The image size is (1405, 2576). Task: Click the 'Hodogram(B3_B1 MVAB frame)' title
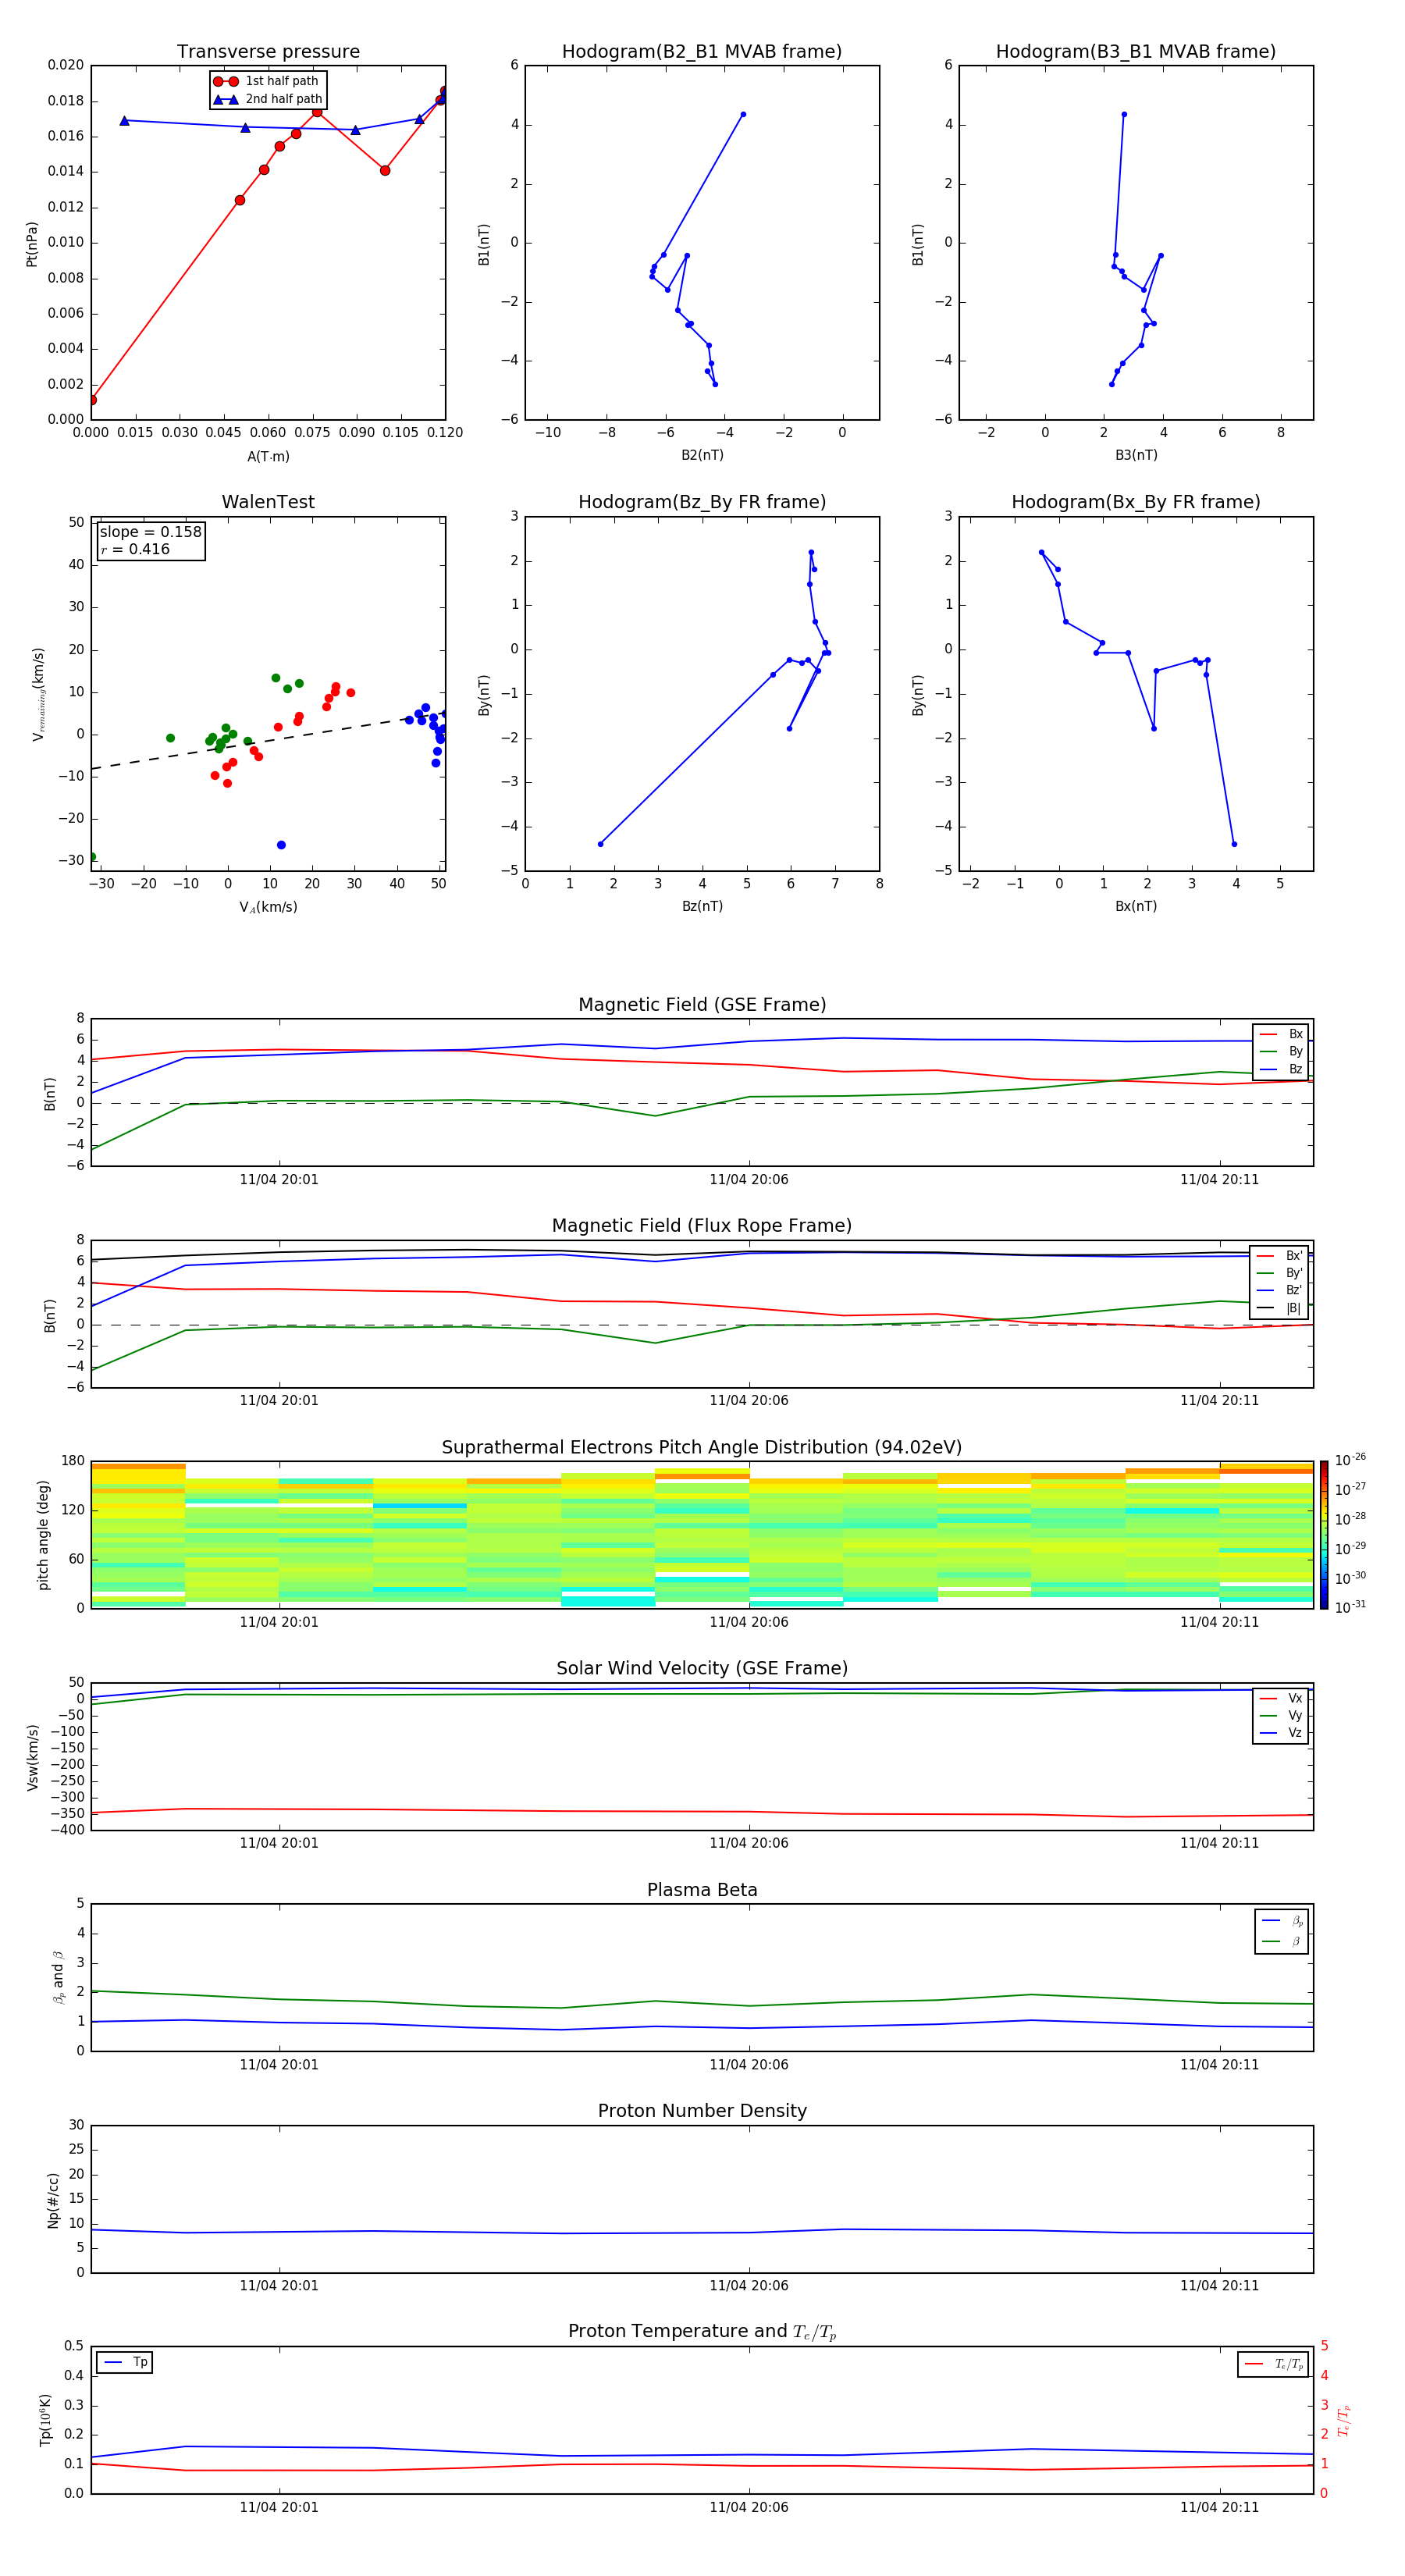tap(1136, 52)
